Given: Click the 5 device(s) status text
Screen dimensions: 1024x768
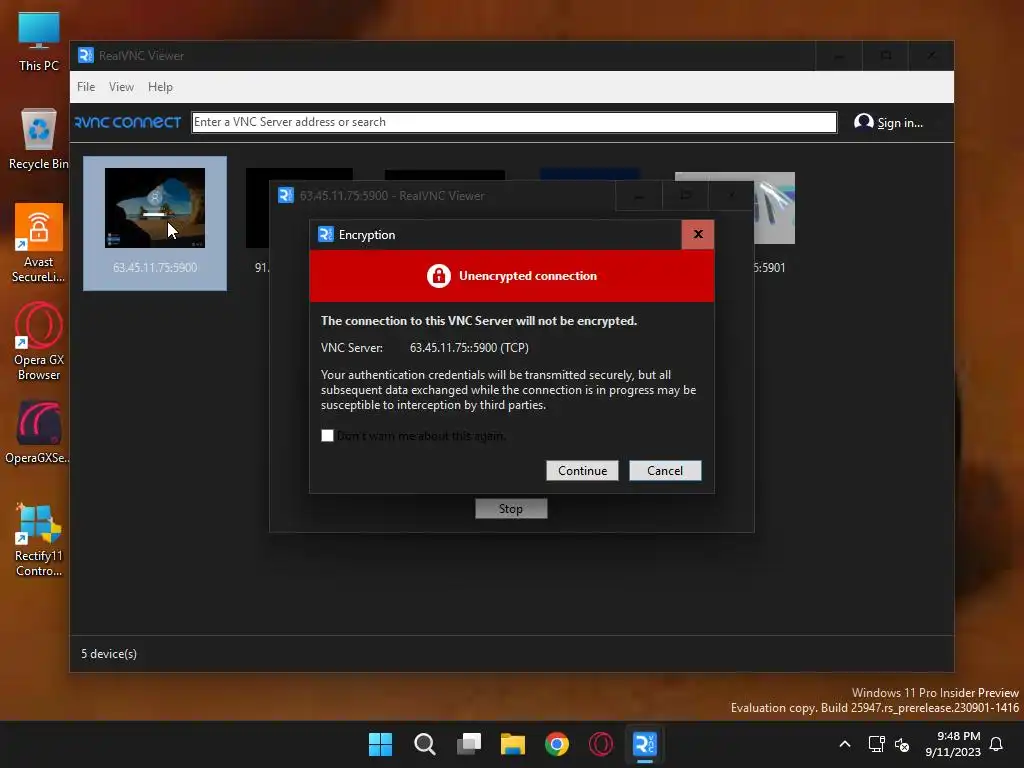Looking at the screenshot, I should tap(109, 654).
